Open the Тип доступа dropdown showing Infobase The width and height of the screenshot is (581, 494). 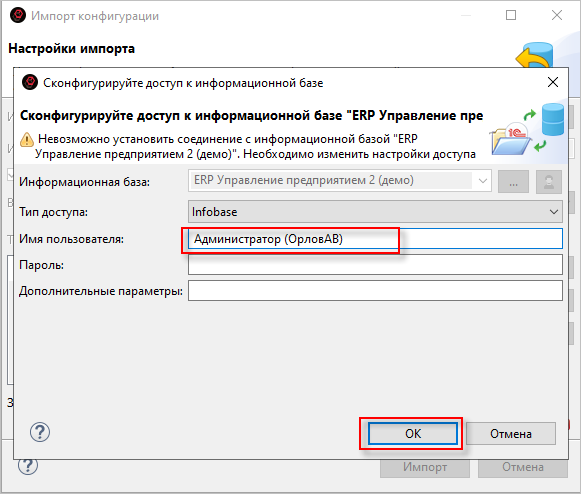[375, 212]
